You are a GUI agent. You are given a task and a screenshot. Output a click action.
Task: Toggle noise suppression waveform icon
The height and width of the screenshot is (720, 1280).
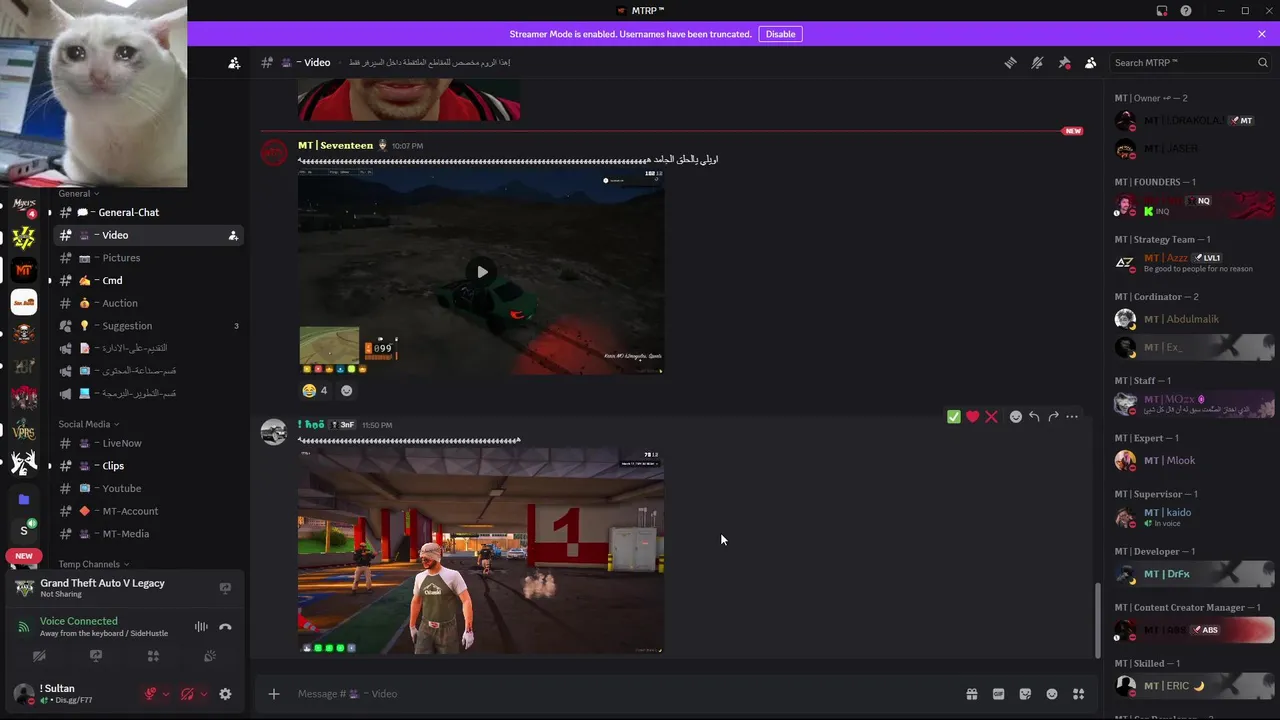[201, 627]
